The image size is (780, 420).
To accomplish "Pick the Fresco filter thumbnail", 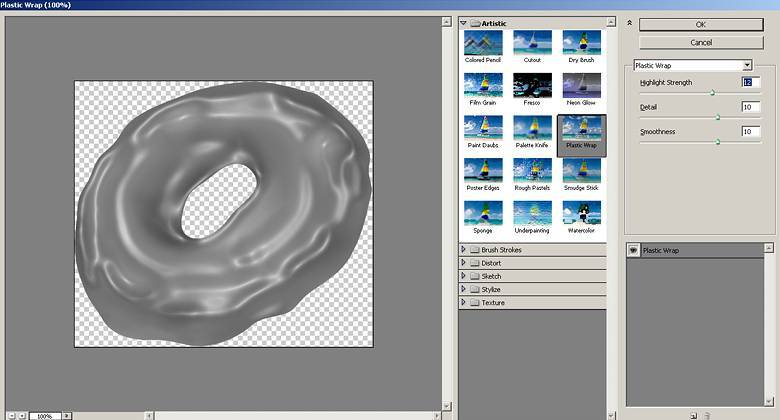I will tap(532, 86).
